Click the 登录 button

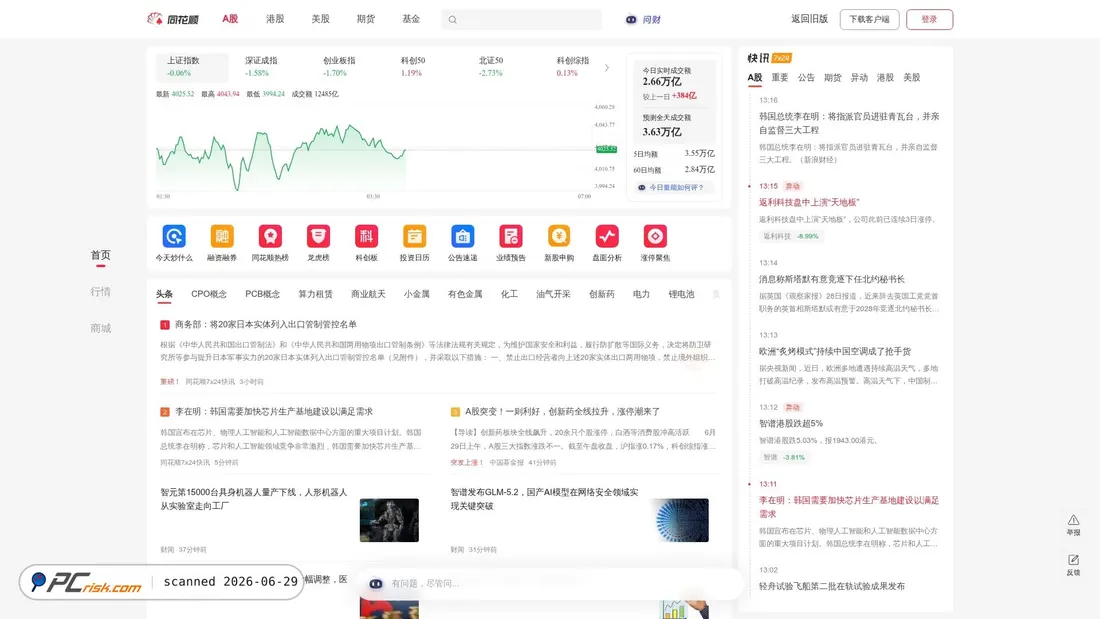coord(930,20)
